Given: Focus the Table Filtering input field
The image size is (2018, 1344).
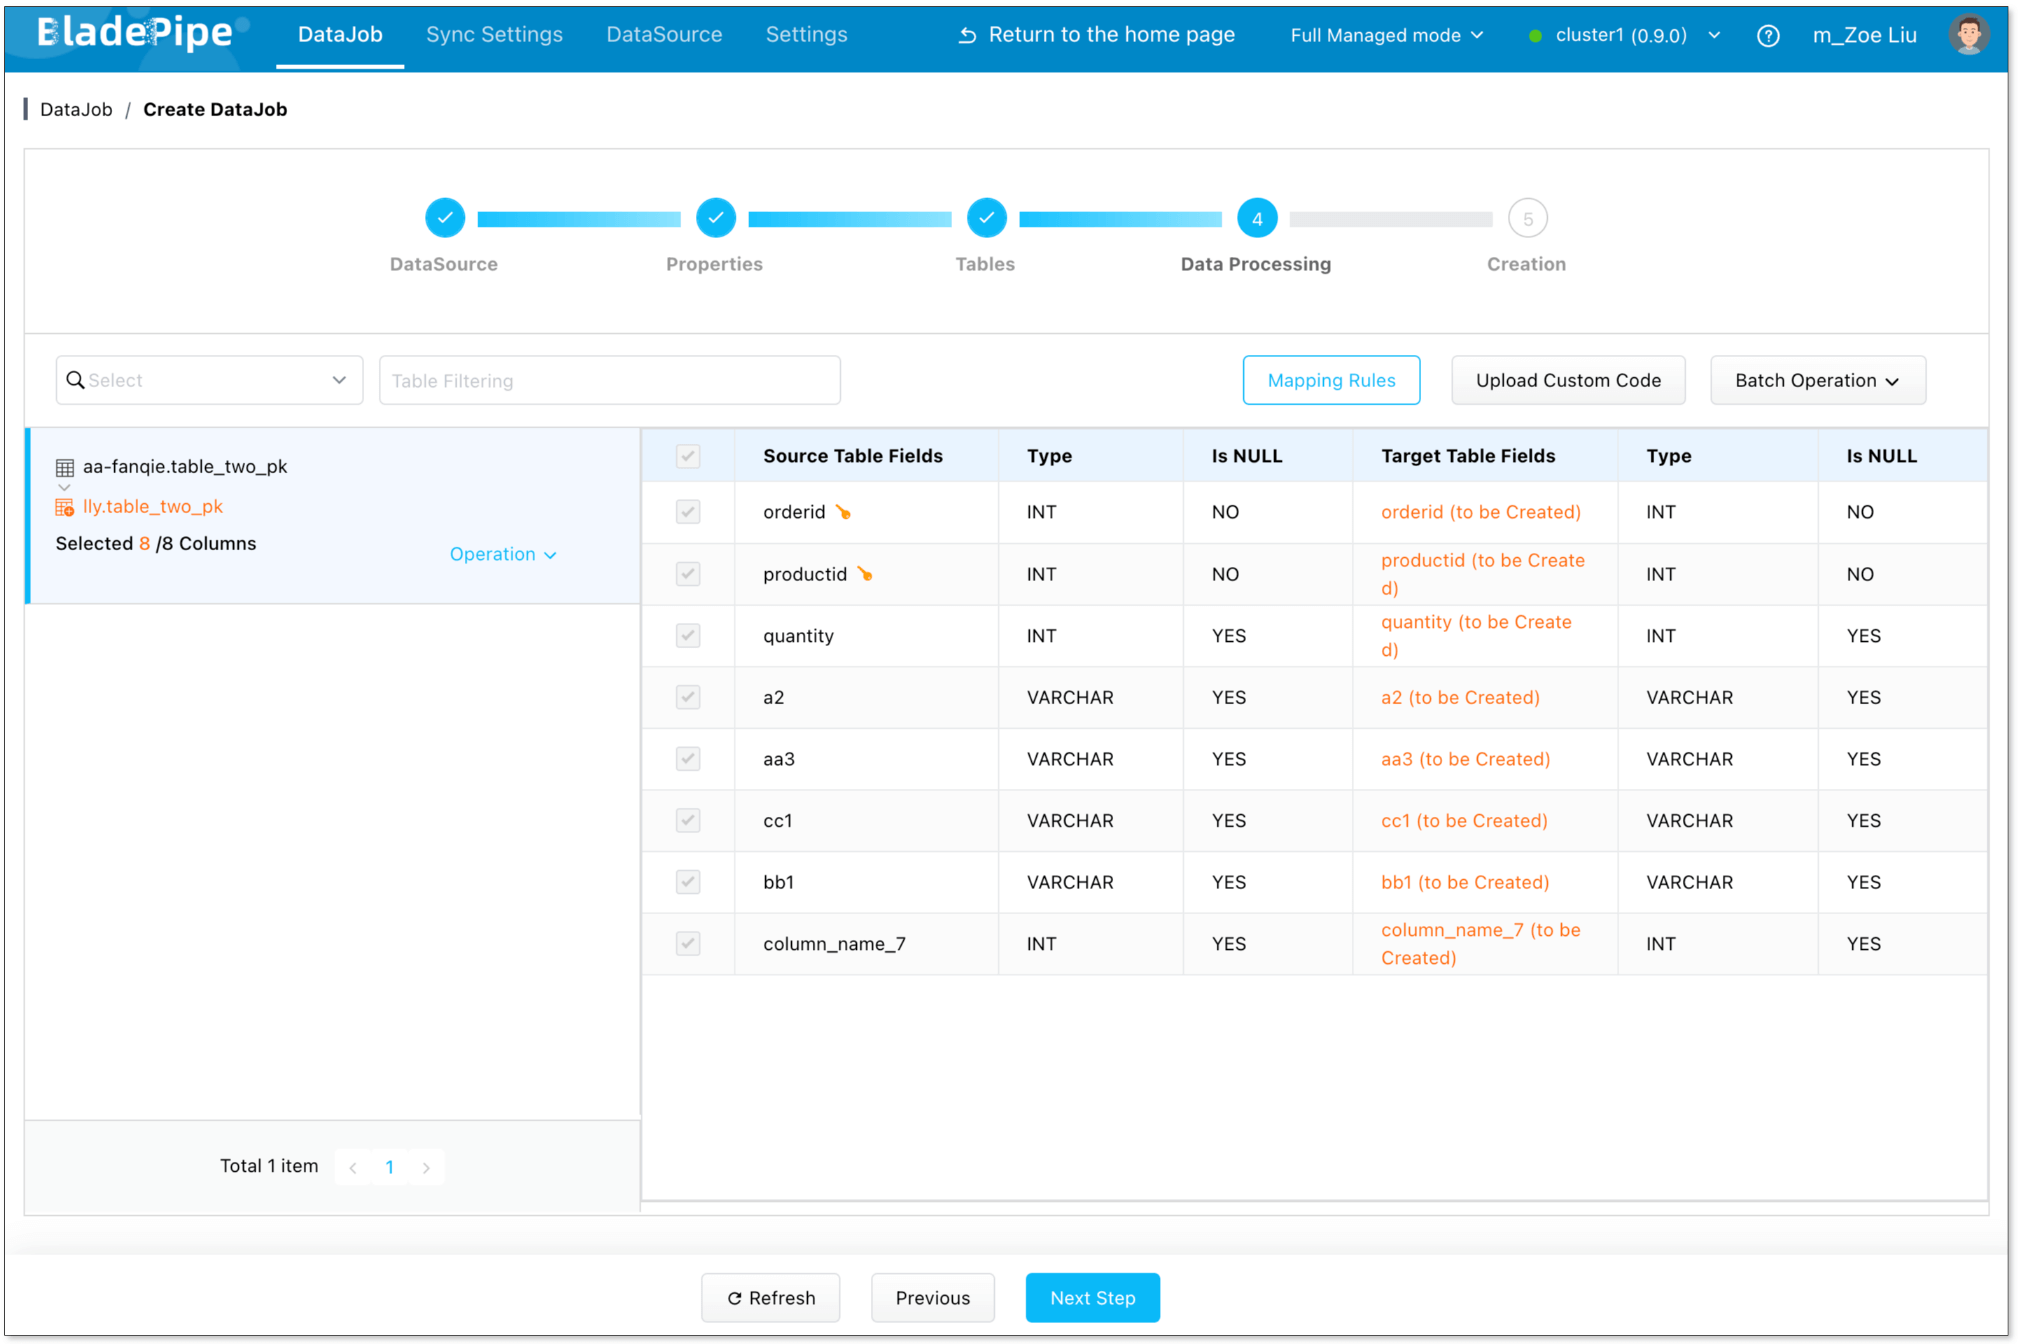Looking at the screenshot, I should coord(609,380).
